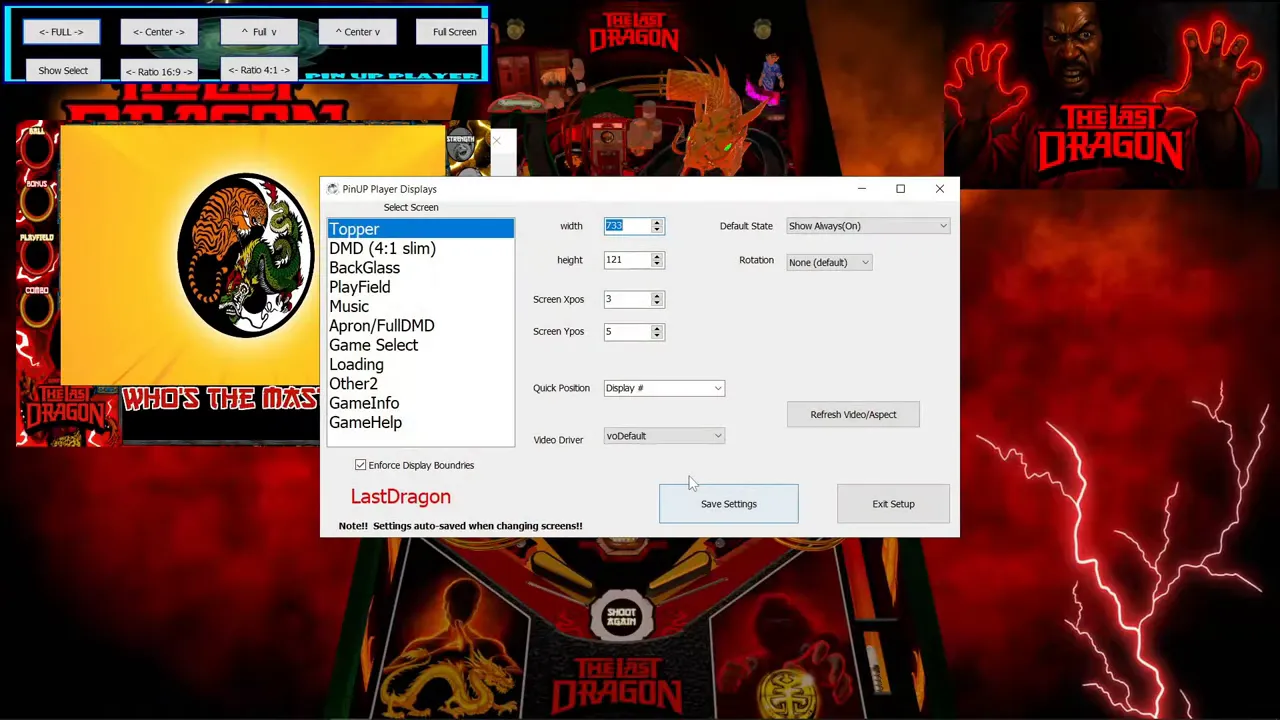
Task: Click the '^ Center v' button
Action: click(357, 32)
